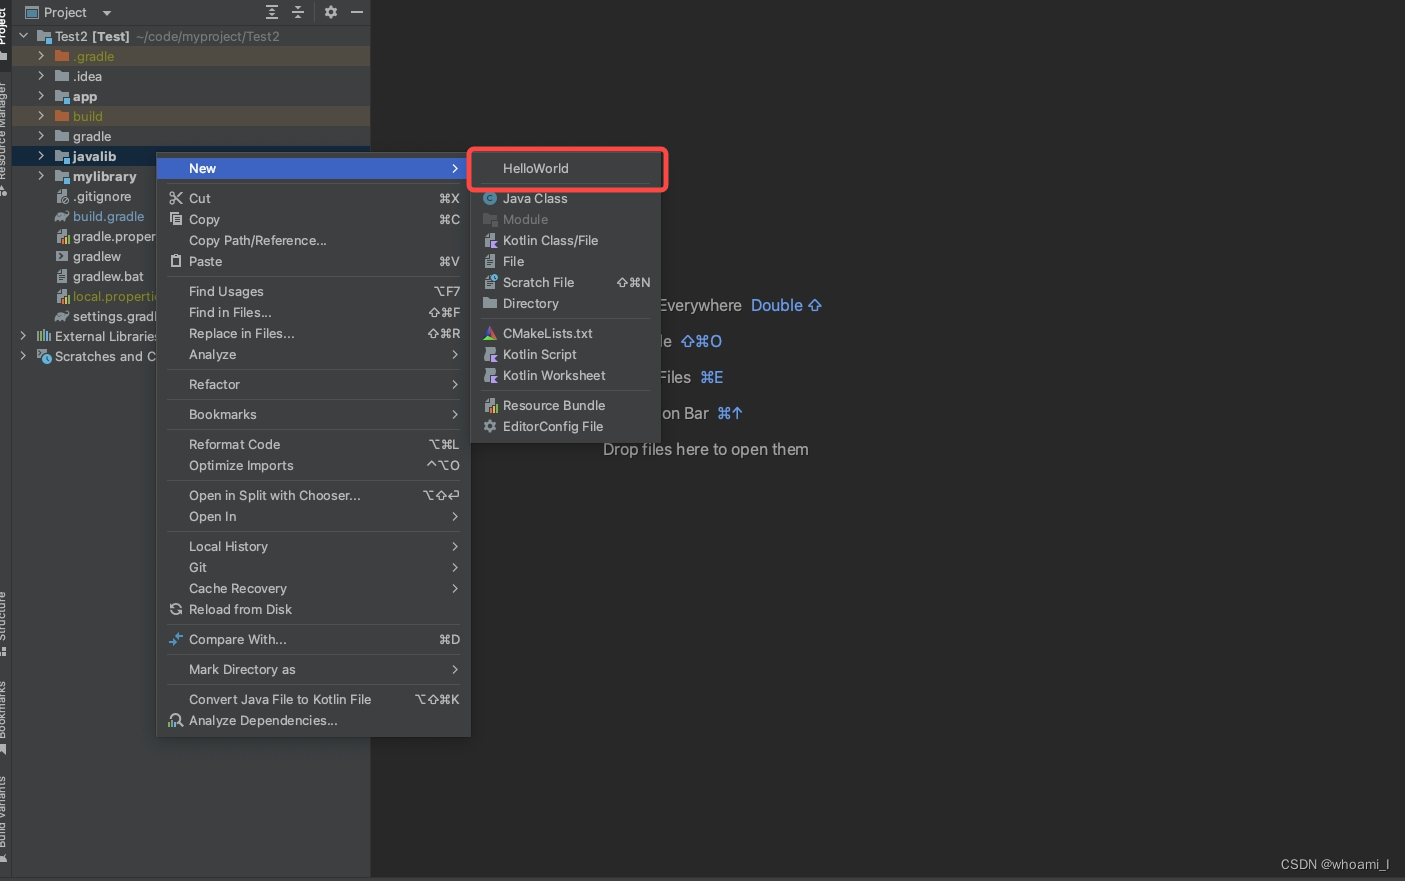
Task: Click the javalib module folder icon
Action: [x=62, y=156]
